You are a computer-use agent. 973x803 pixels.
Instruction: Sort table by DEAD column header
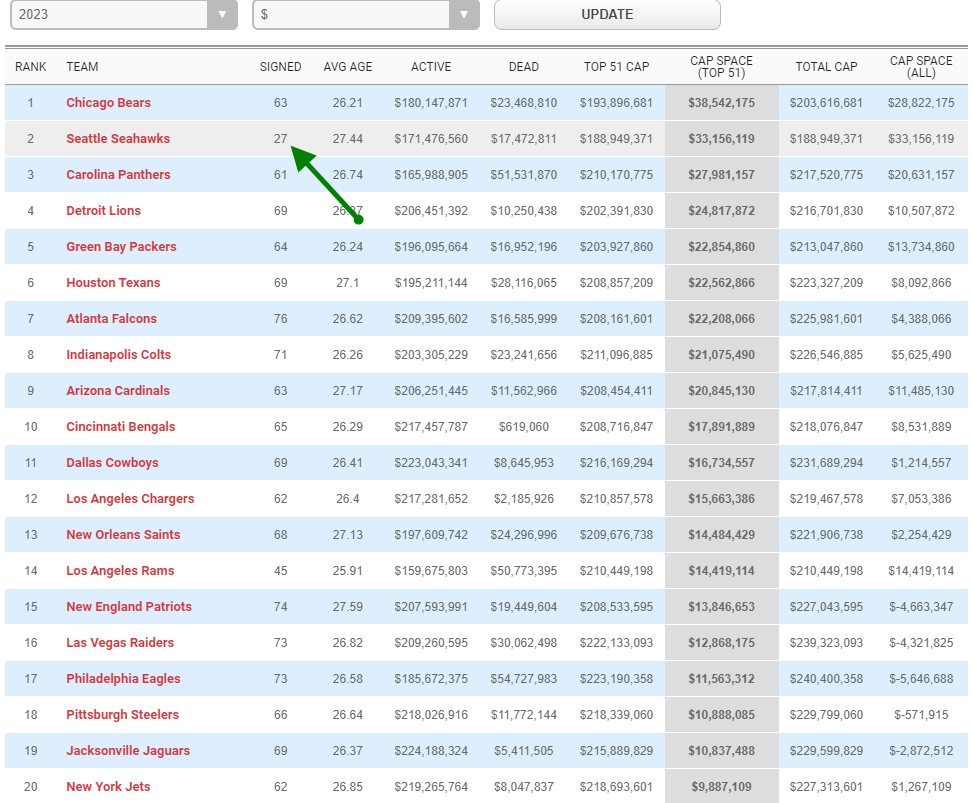pyautogui.click(x=524, y=67)
